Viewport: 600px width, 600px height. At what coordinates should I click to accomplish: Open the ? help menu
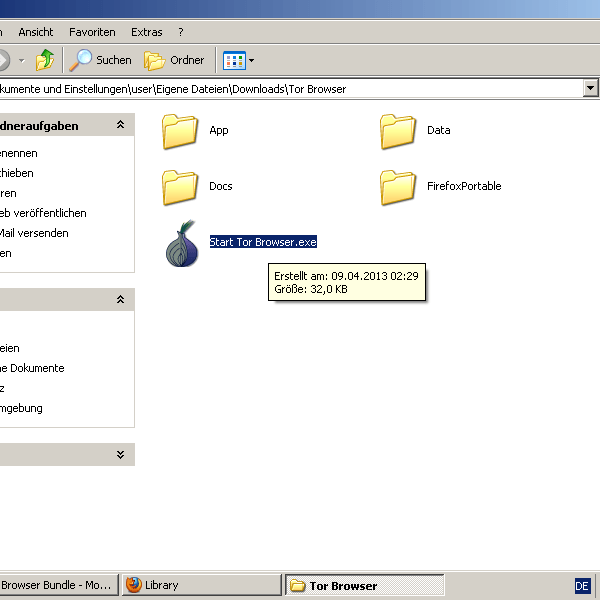pos(181,32)
